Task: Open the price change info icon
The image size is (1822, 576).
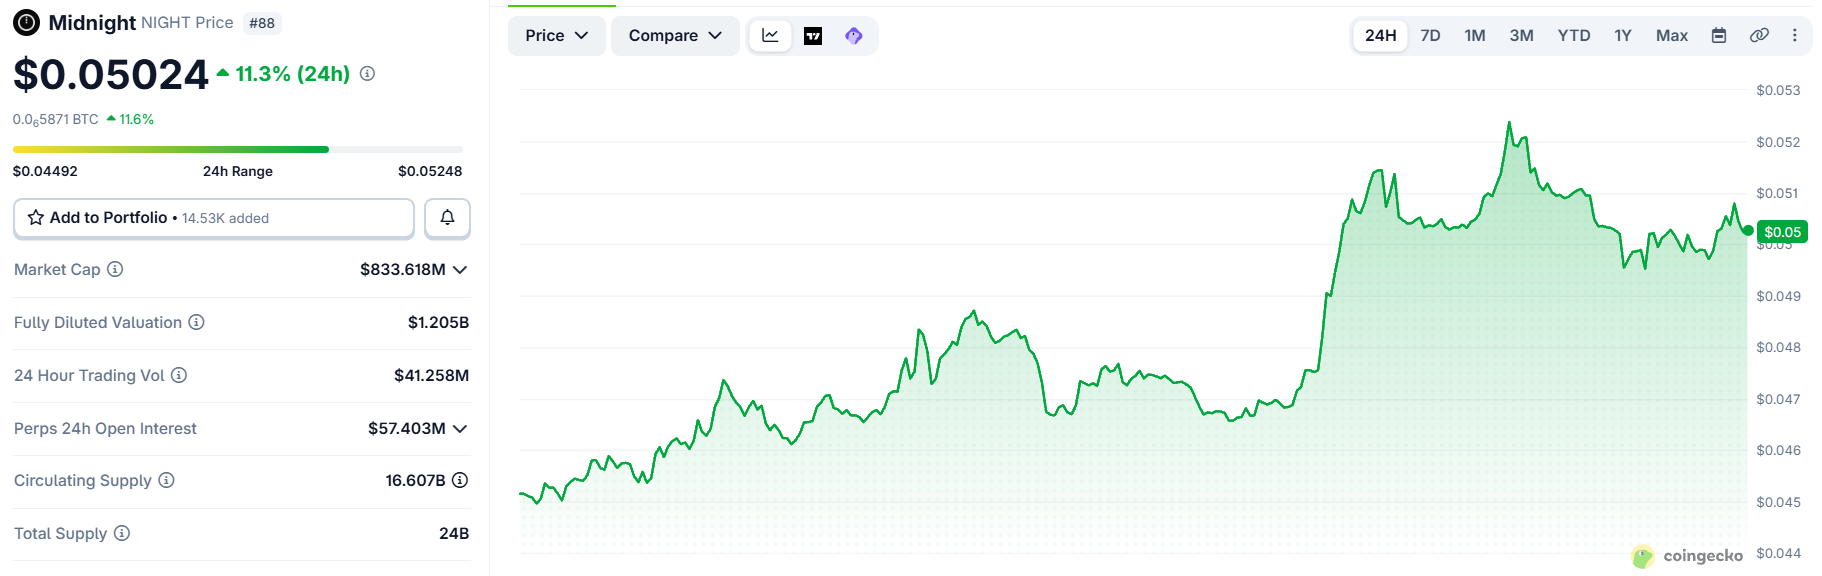Action: [367, 73]
